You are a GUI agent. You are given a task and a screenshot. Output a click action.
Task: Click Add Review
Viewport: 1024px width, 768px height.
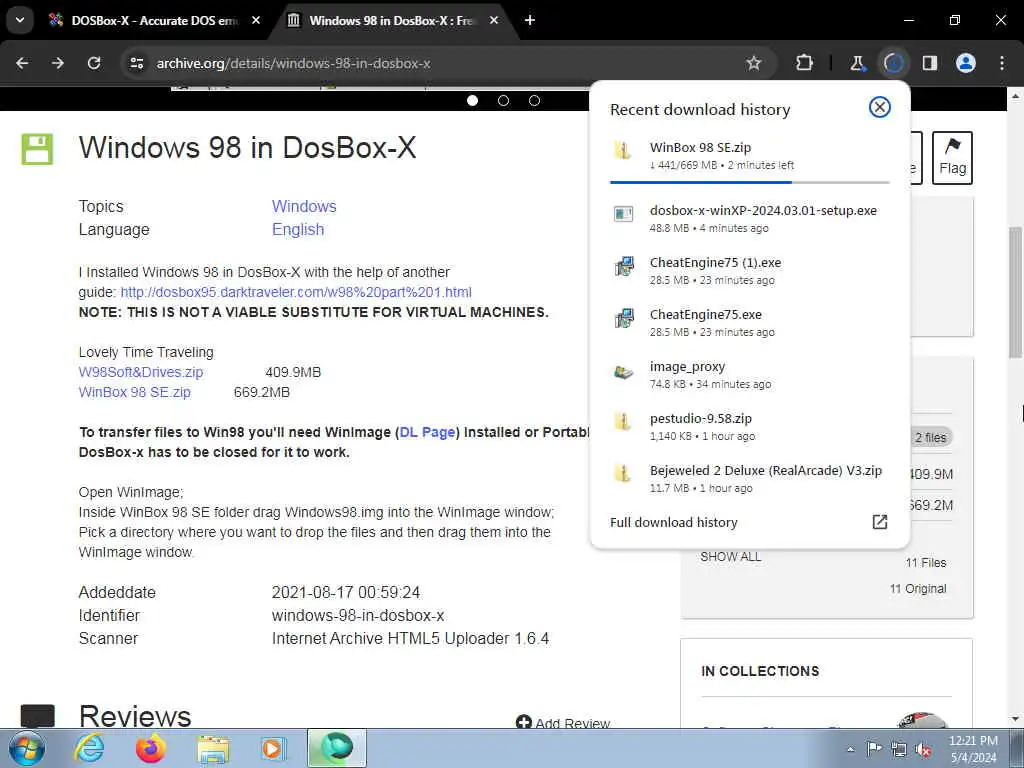pyautogui.click(x=563, y=722)
